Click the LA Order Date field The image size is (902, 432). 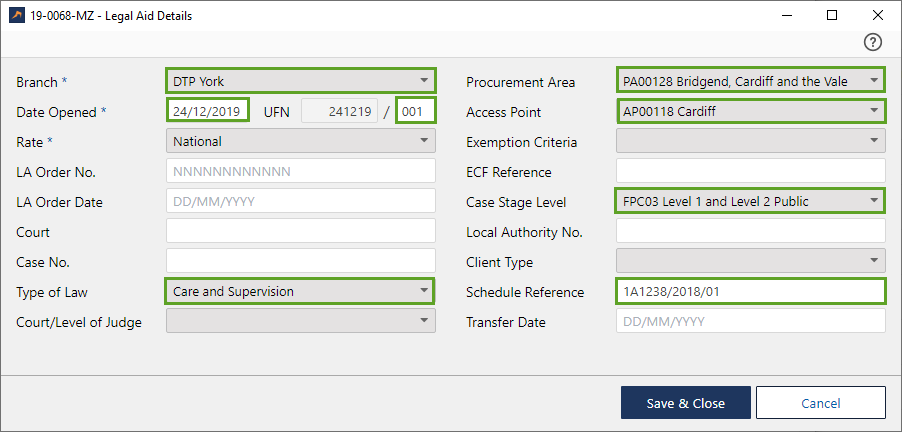tap(300, 202)
